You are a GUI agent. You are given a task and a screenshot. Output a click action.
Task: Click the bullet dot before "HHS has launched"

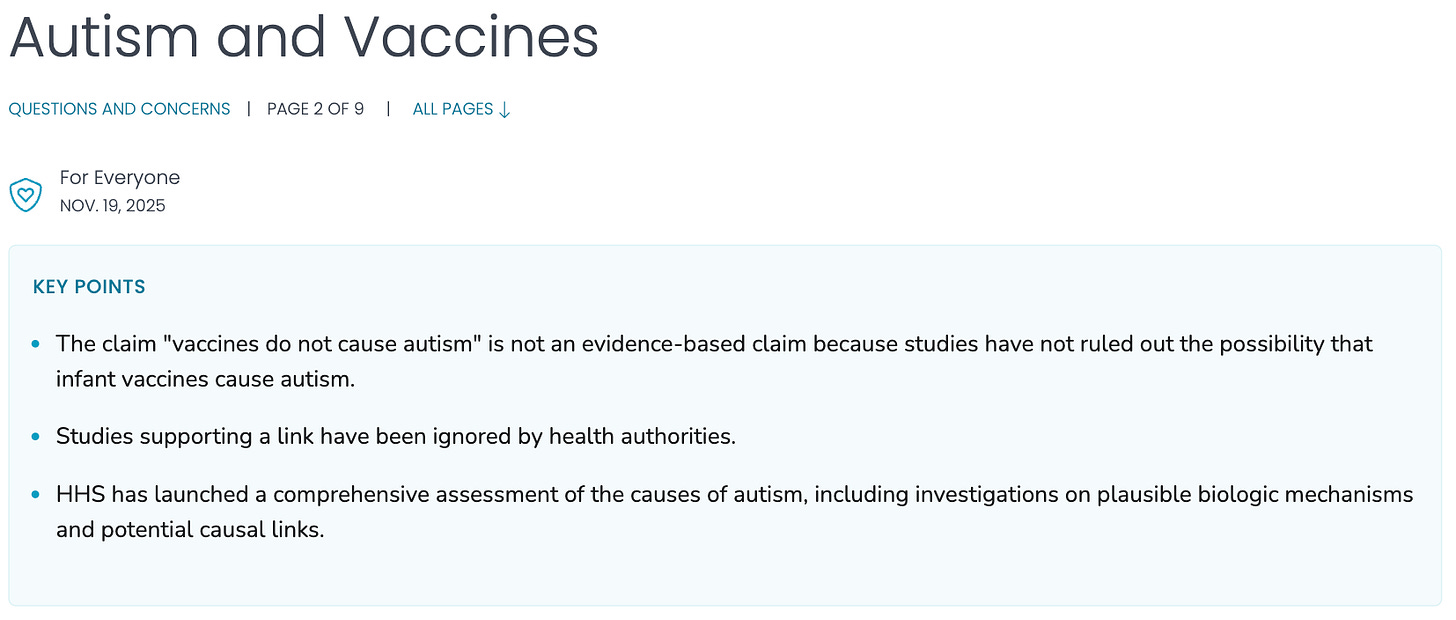coord(36,495)
